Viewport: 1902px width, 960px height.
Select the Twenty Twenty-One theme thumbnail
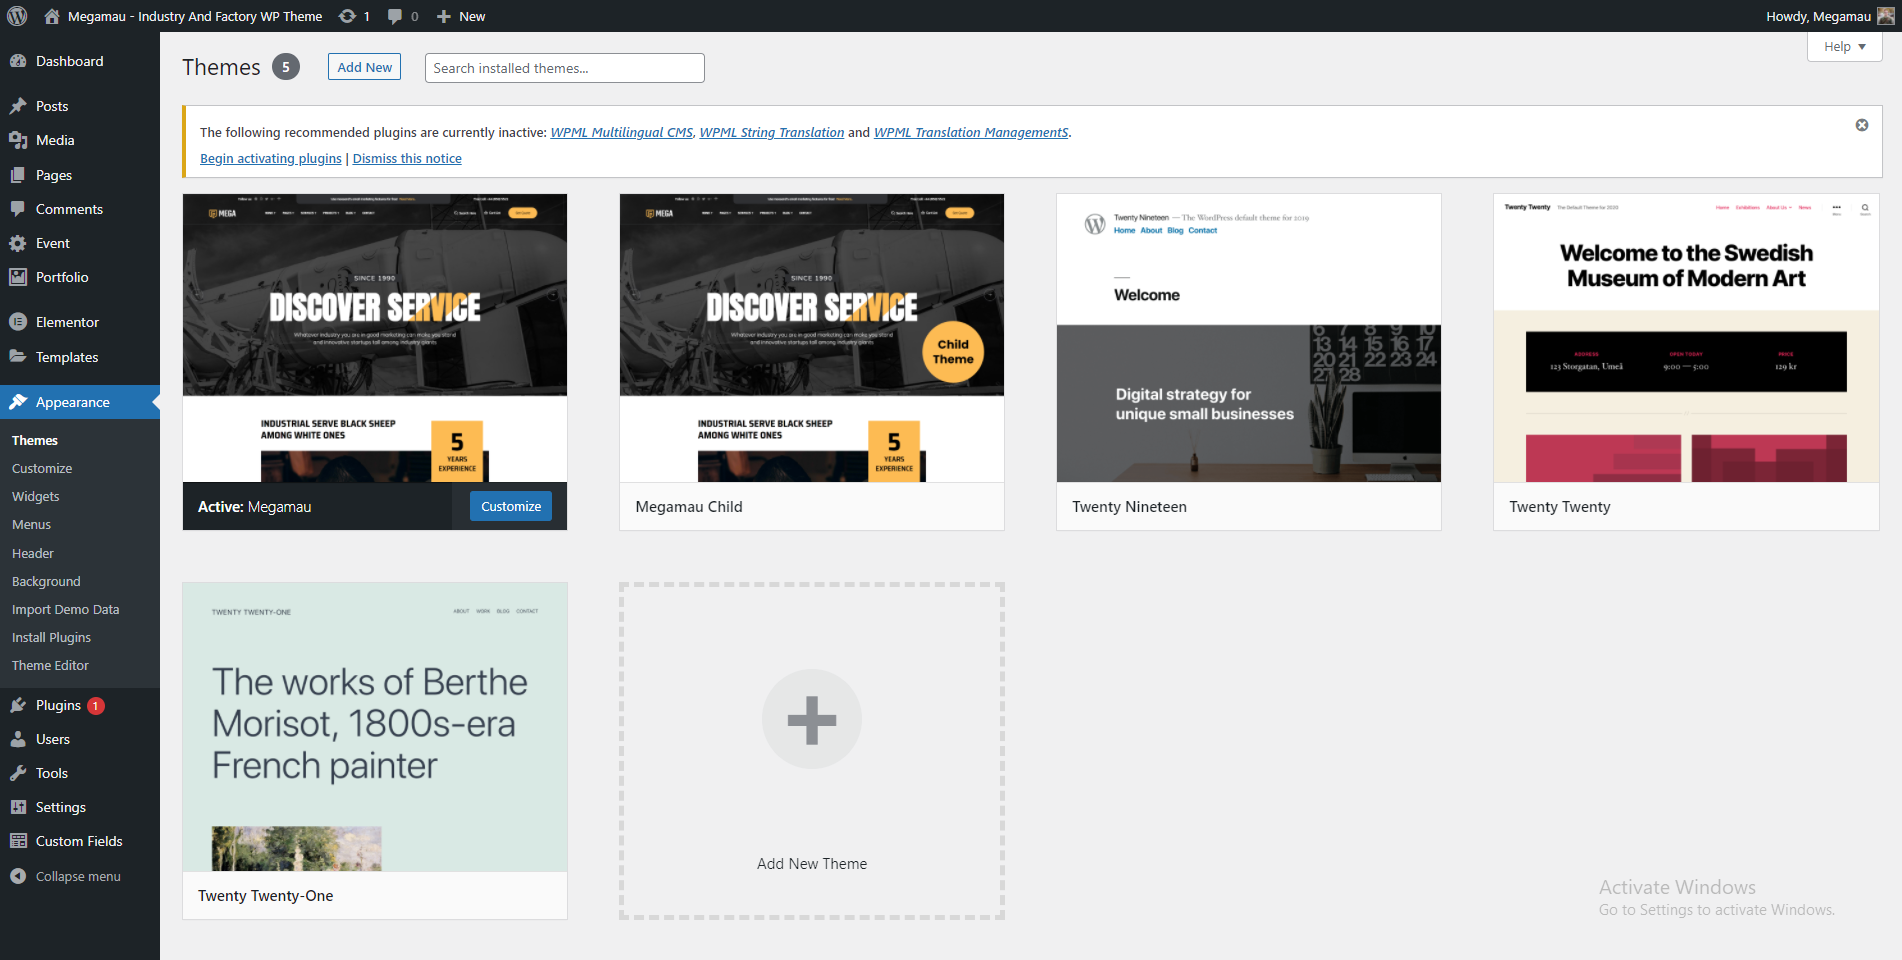[x=375, y=727]
